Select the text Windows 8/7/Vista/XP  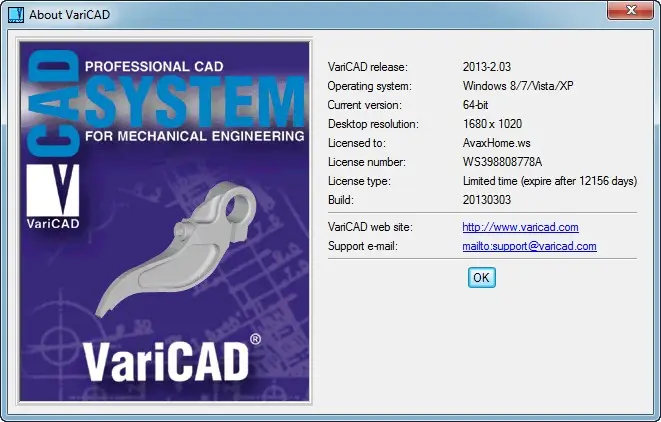click(518, 86)
